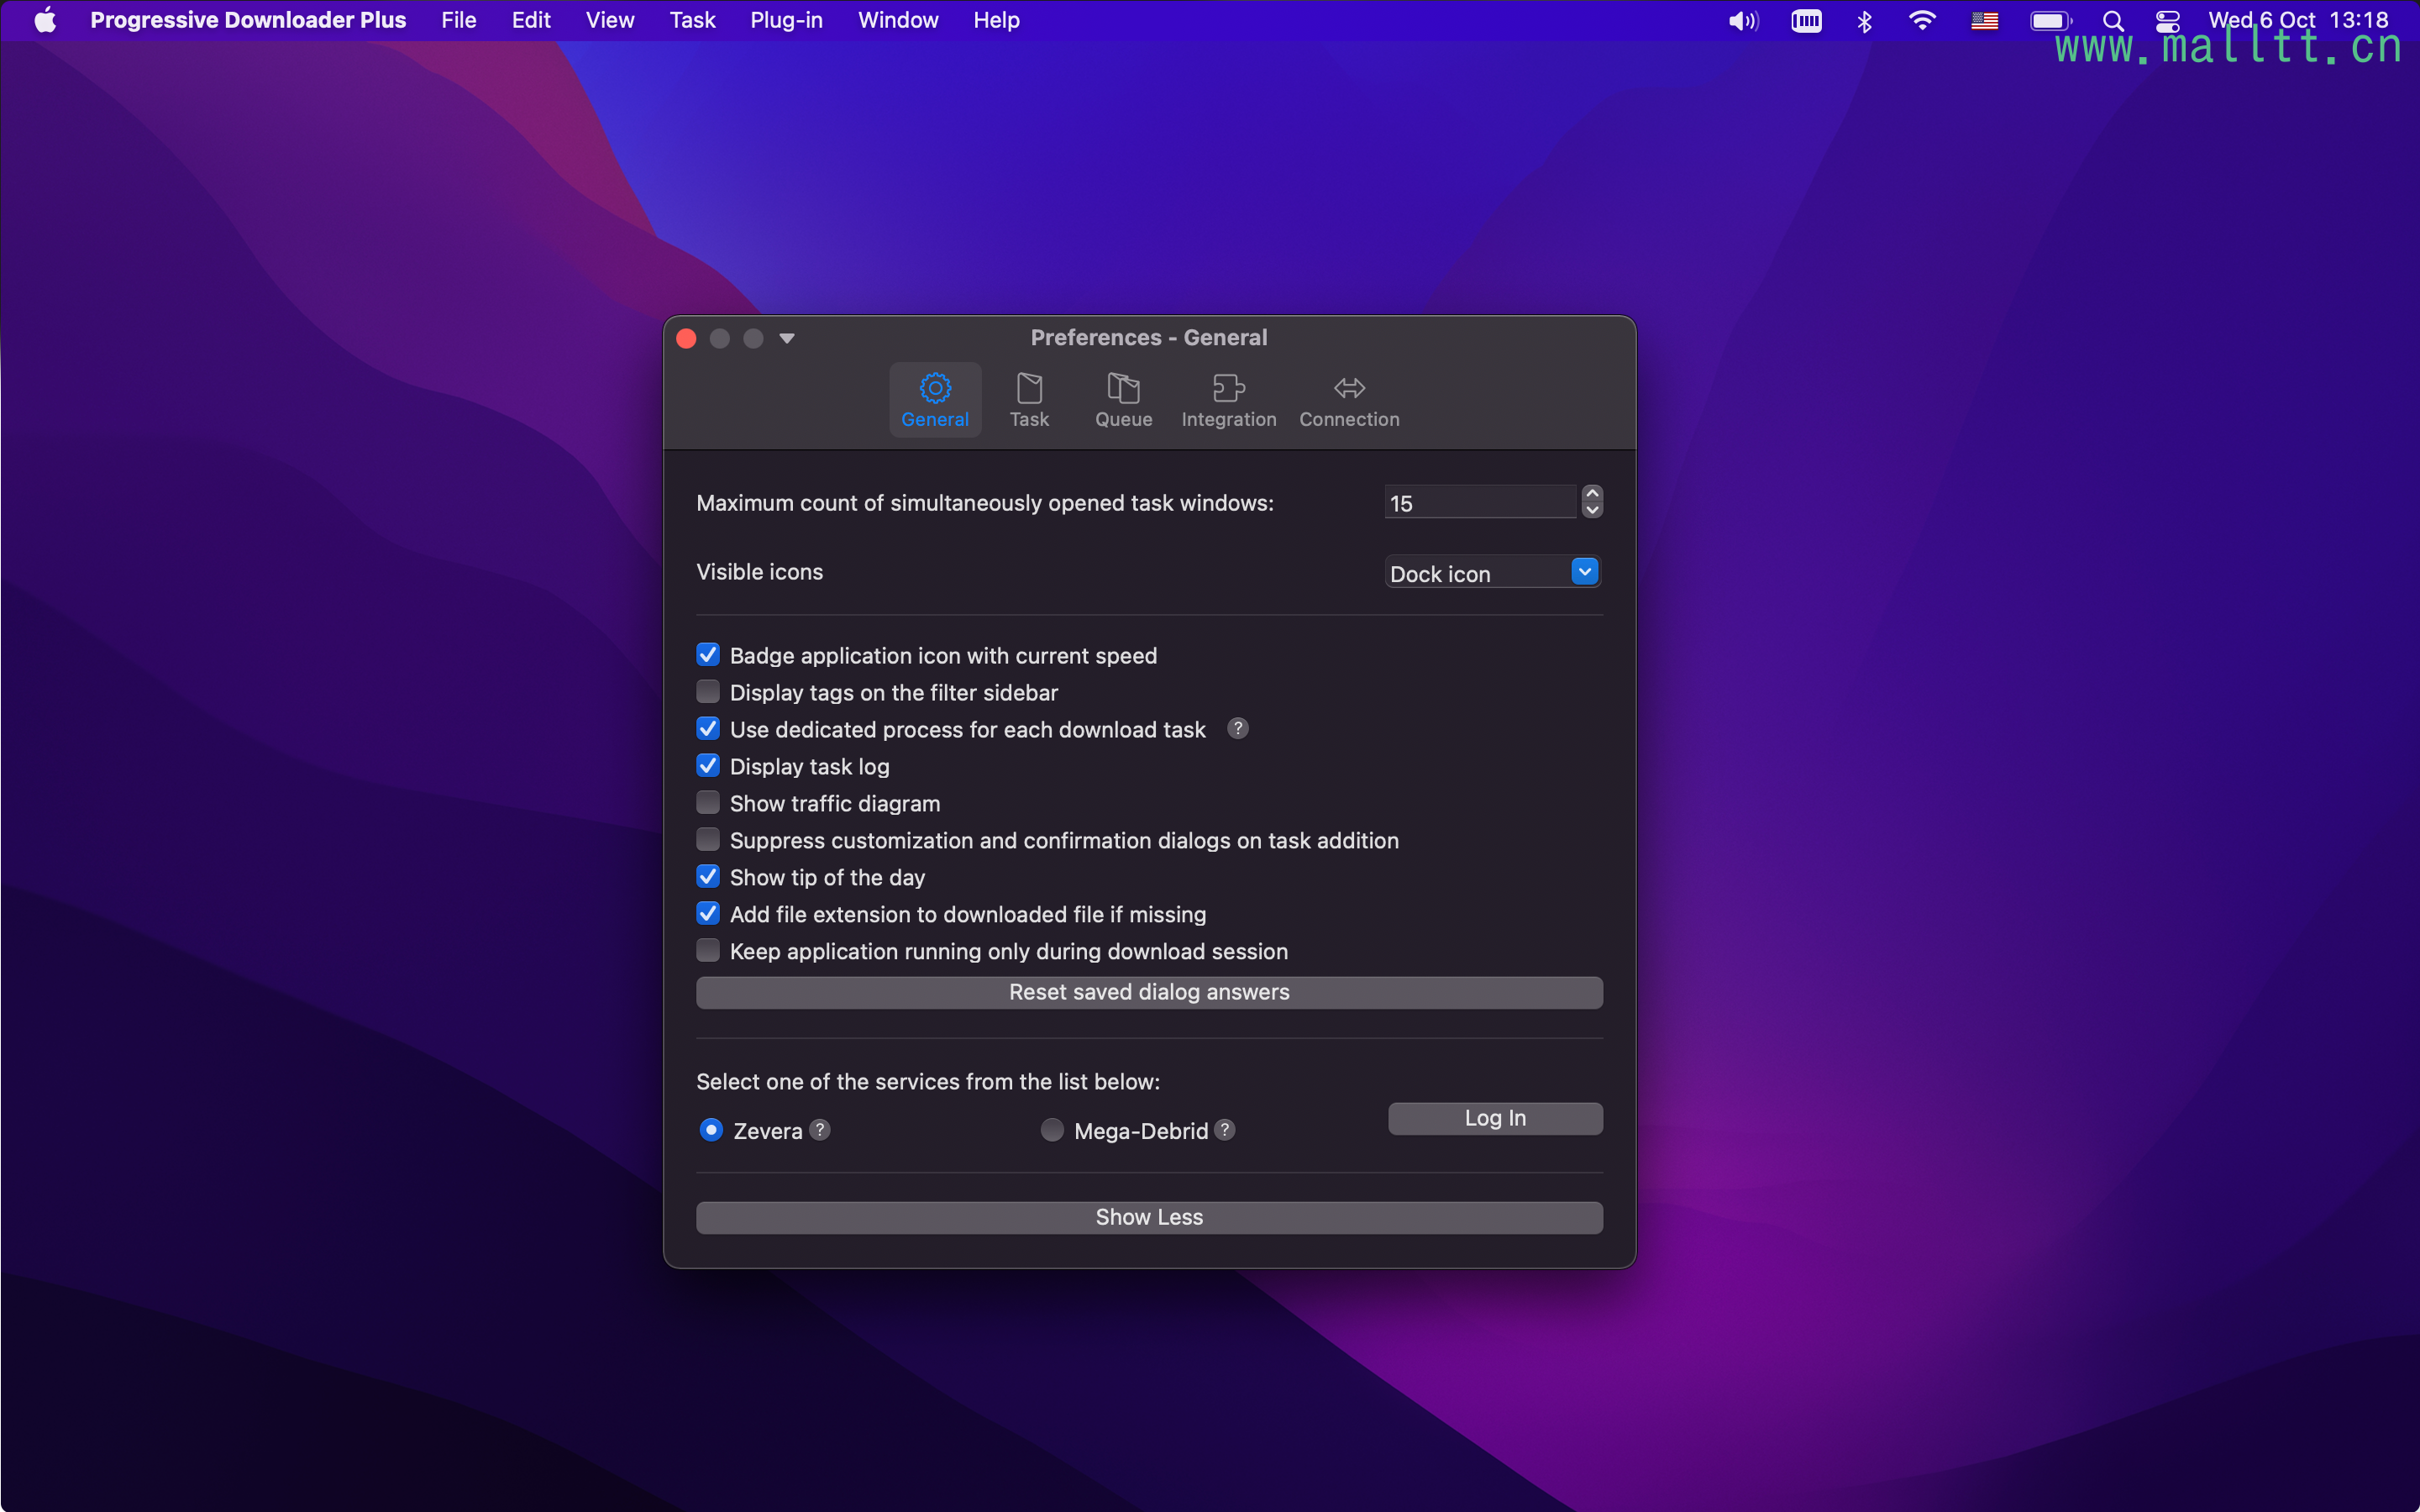2420x1512 pixels.
Task: Open the US input source flag menu
Action: 1985,21
